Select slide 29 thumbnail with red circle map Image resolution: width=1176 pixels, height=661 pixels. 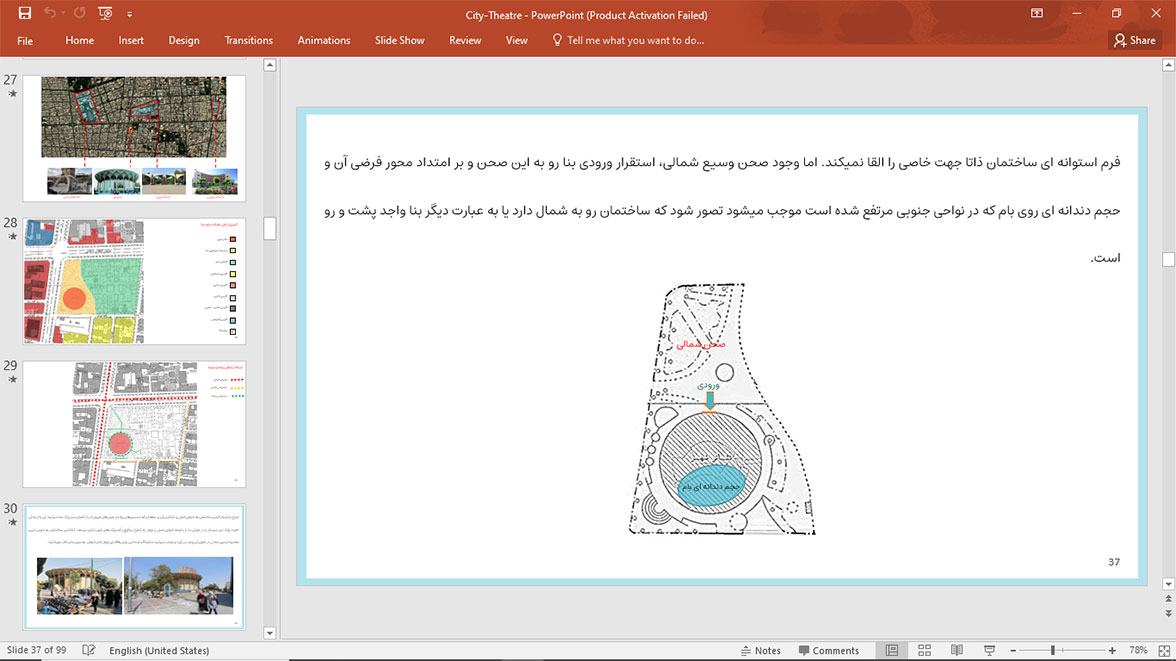tap(134, 424)
